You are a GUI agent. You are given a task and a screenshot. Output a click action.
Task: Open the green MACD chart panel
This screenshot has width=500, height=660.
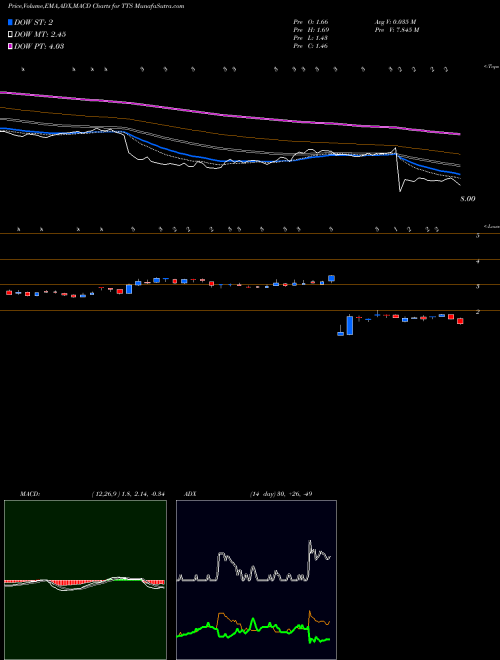click(85, 580)
